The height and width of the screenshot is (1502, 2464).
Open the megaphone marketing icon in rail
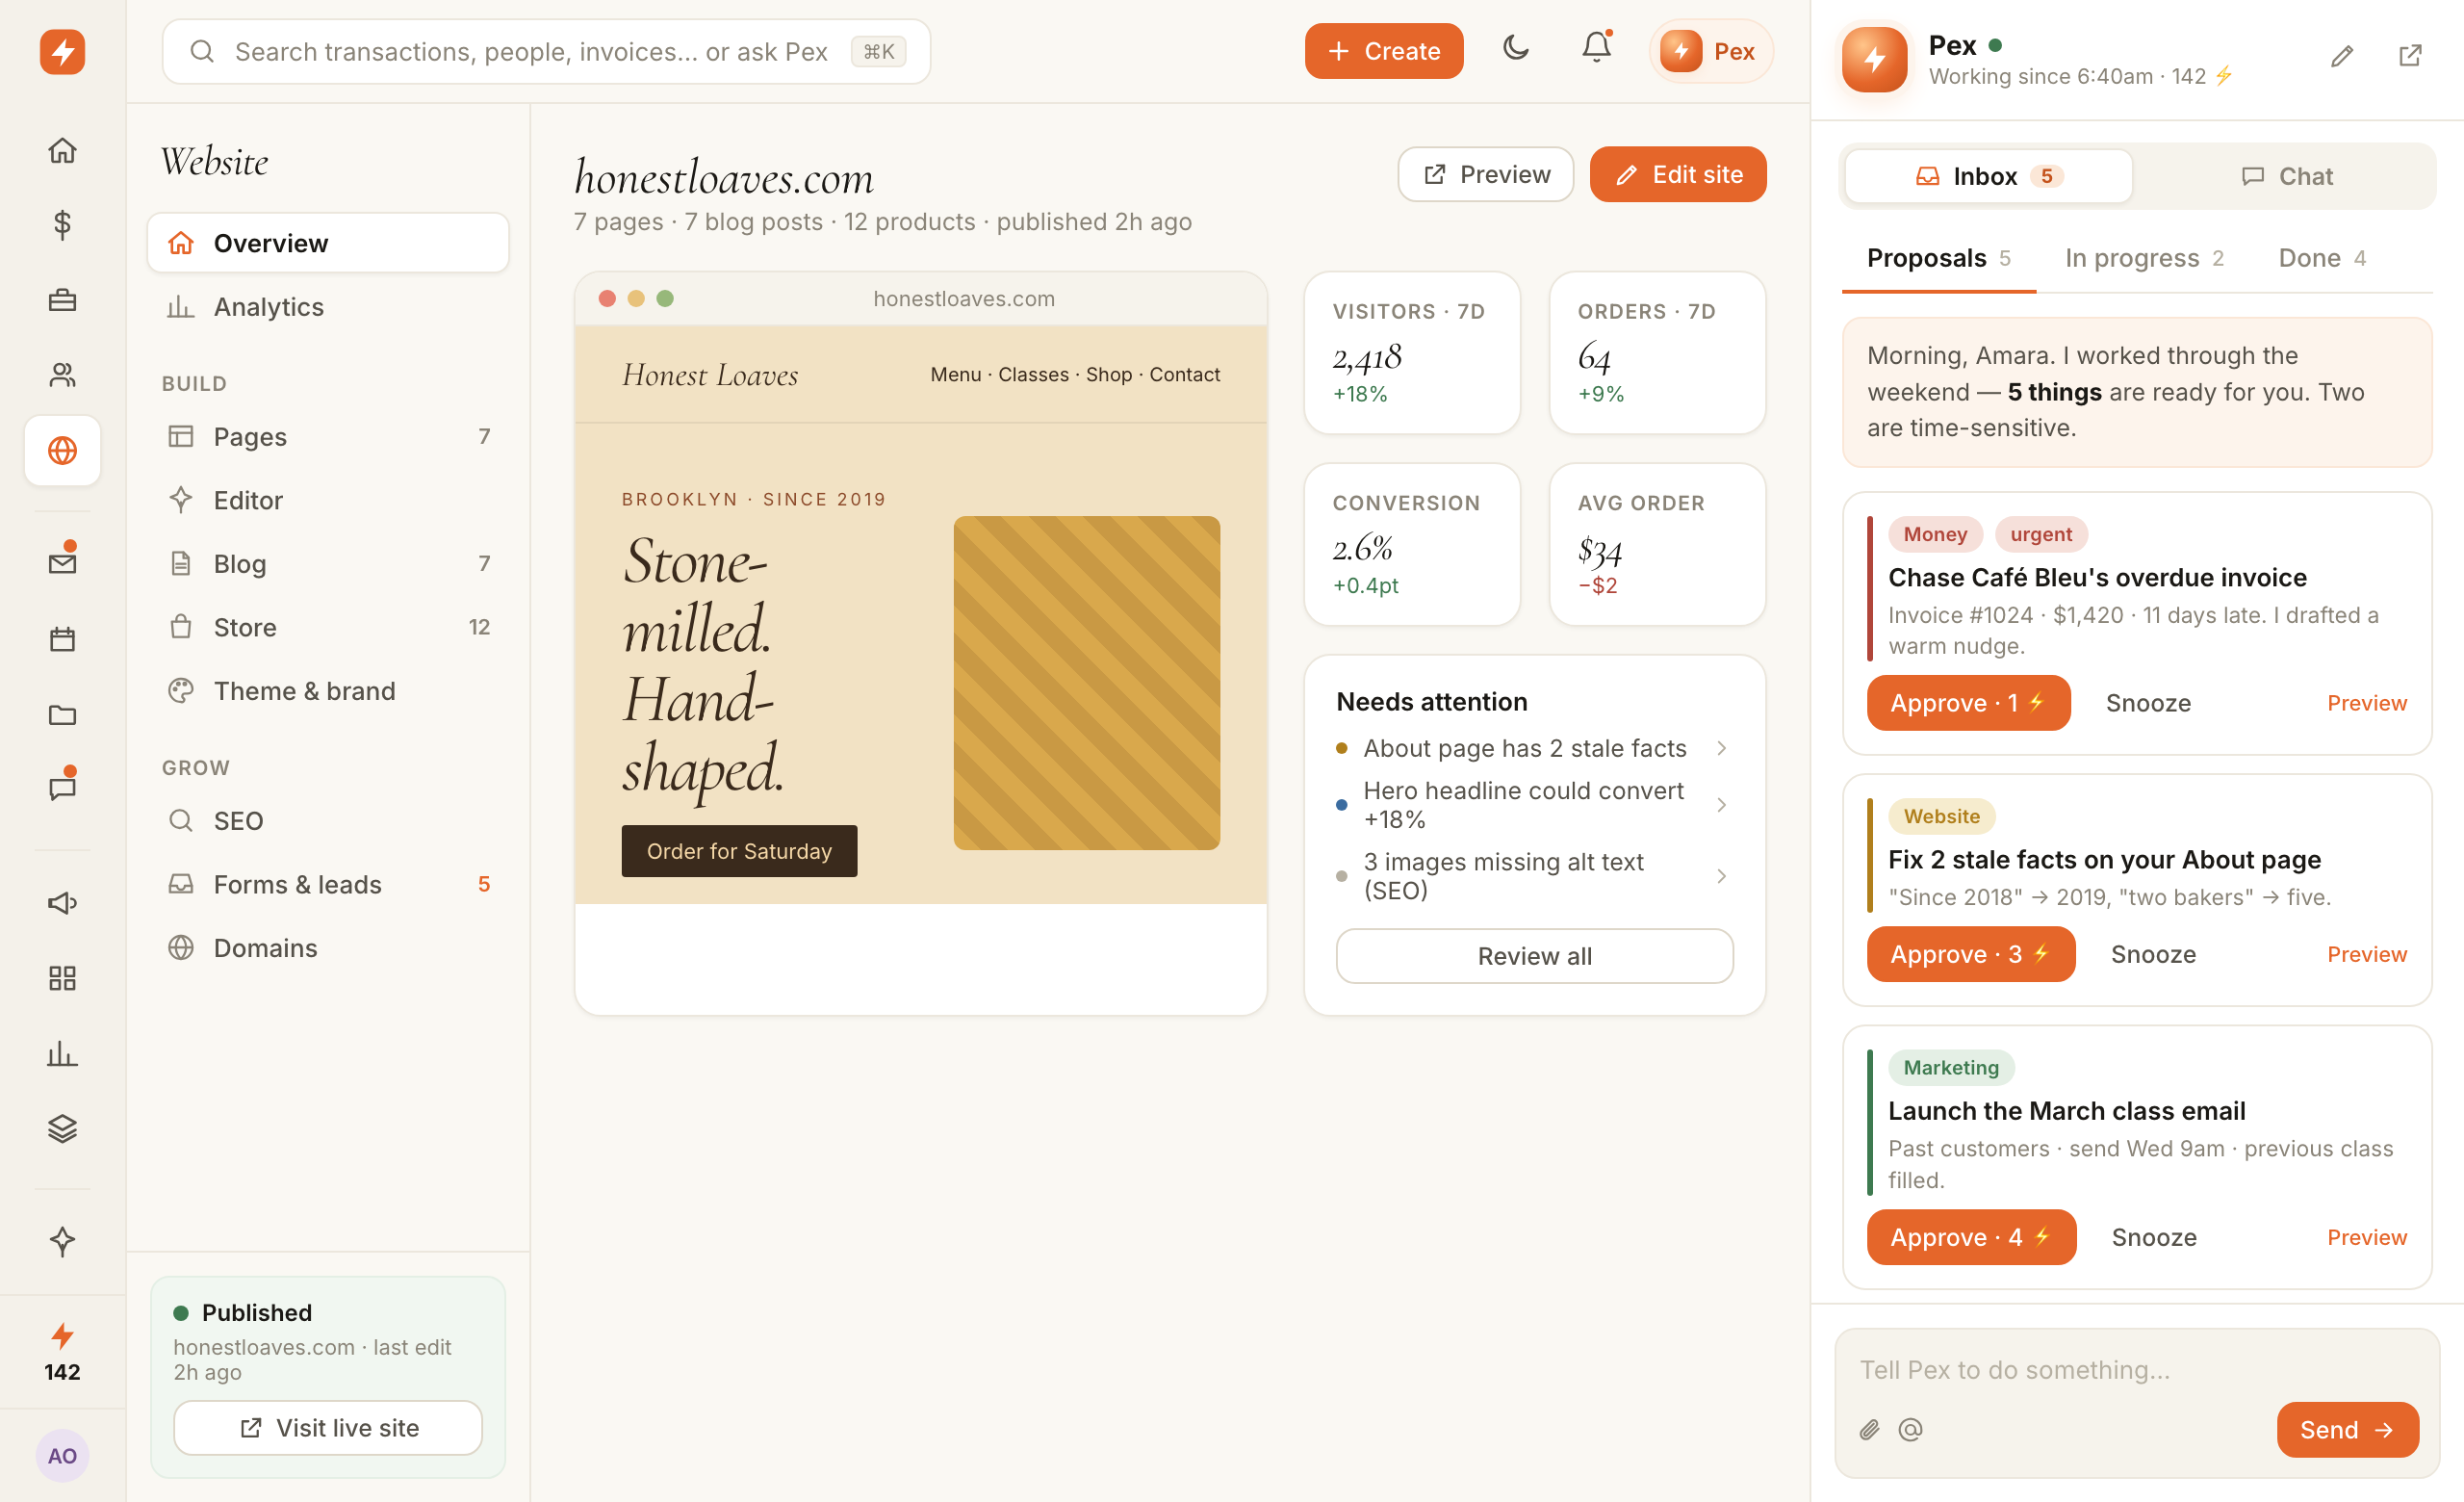[62, 903]
